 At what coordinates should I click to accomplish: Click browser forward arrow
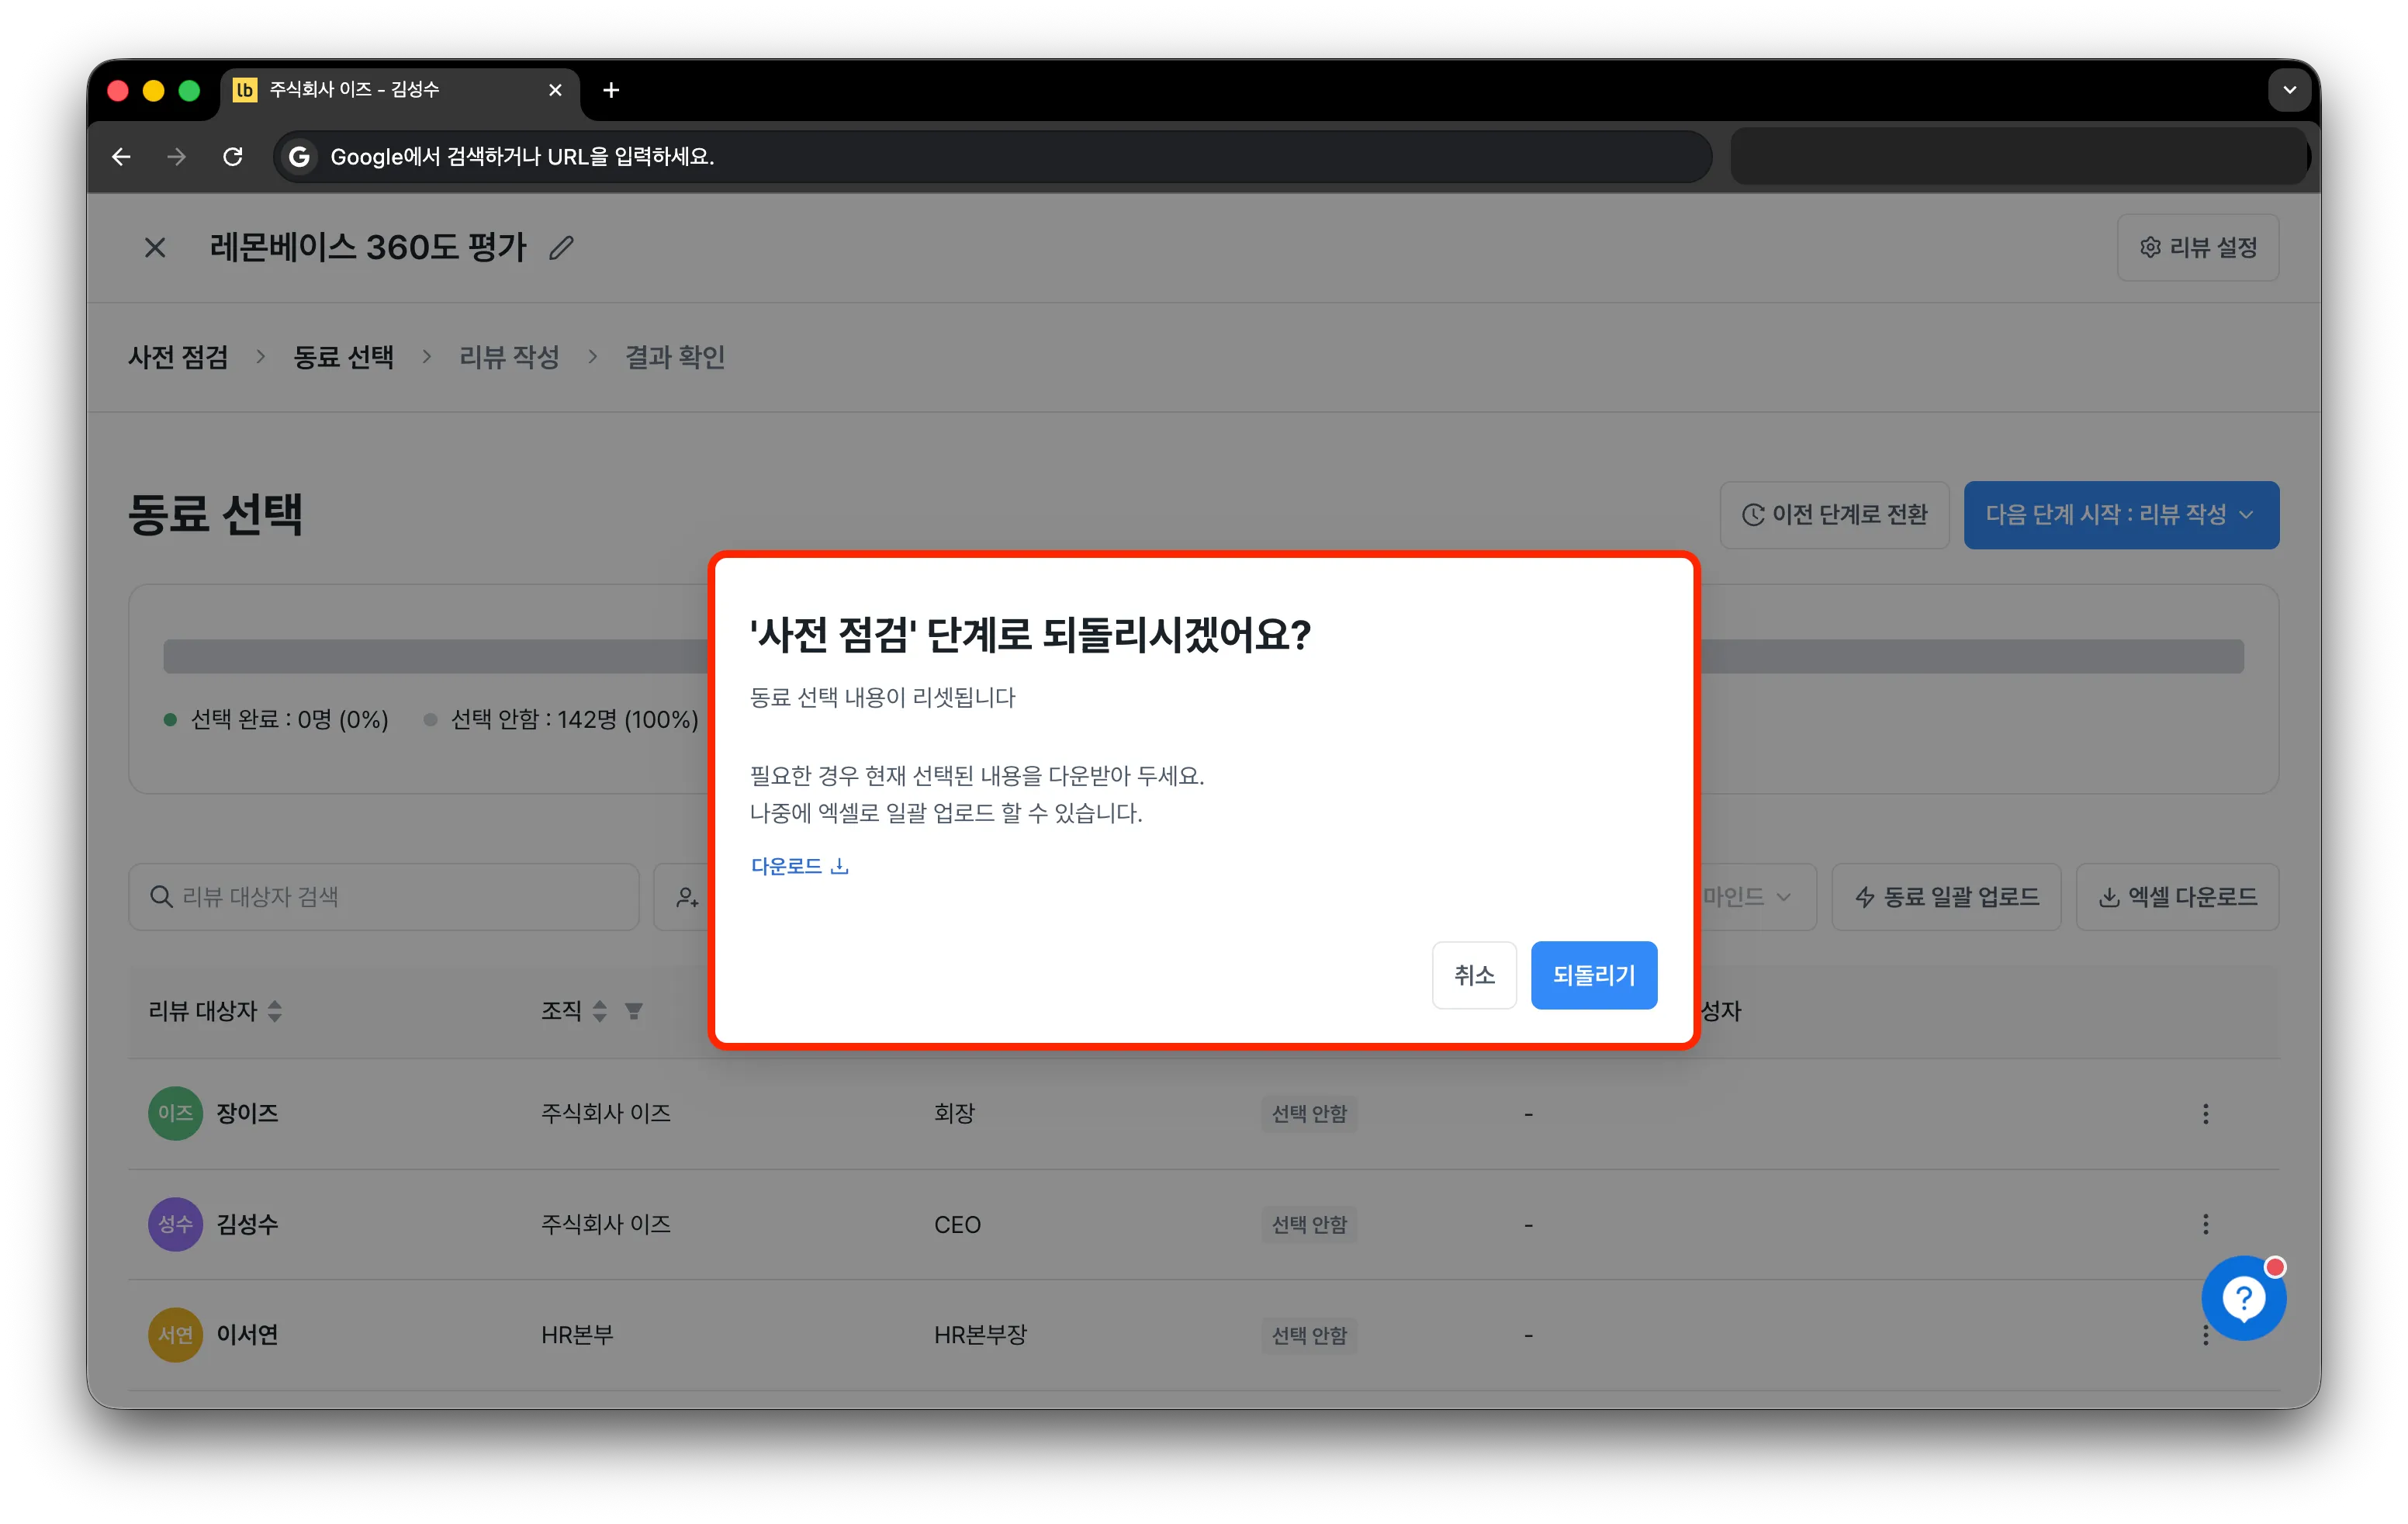pyautogui.click(x=177, y=156)
